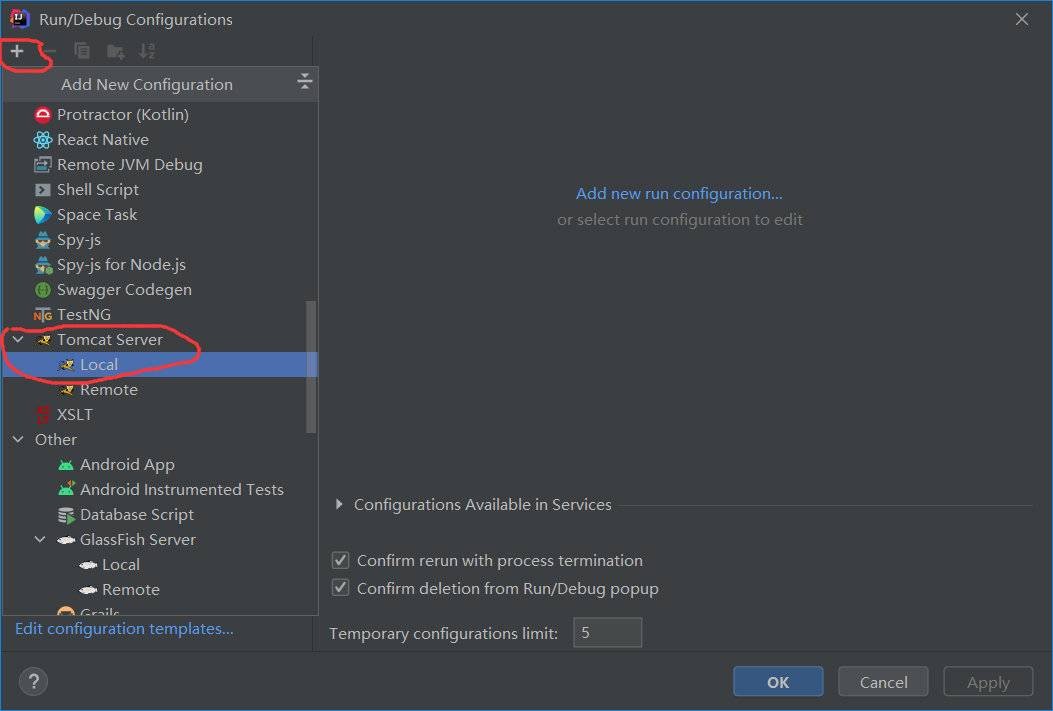Screen dimensions: 1053x711
Task: Click the Tomcat Local configuration icon
Action: pos(66,365)
